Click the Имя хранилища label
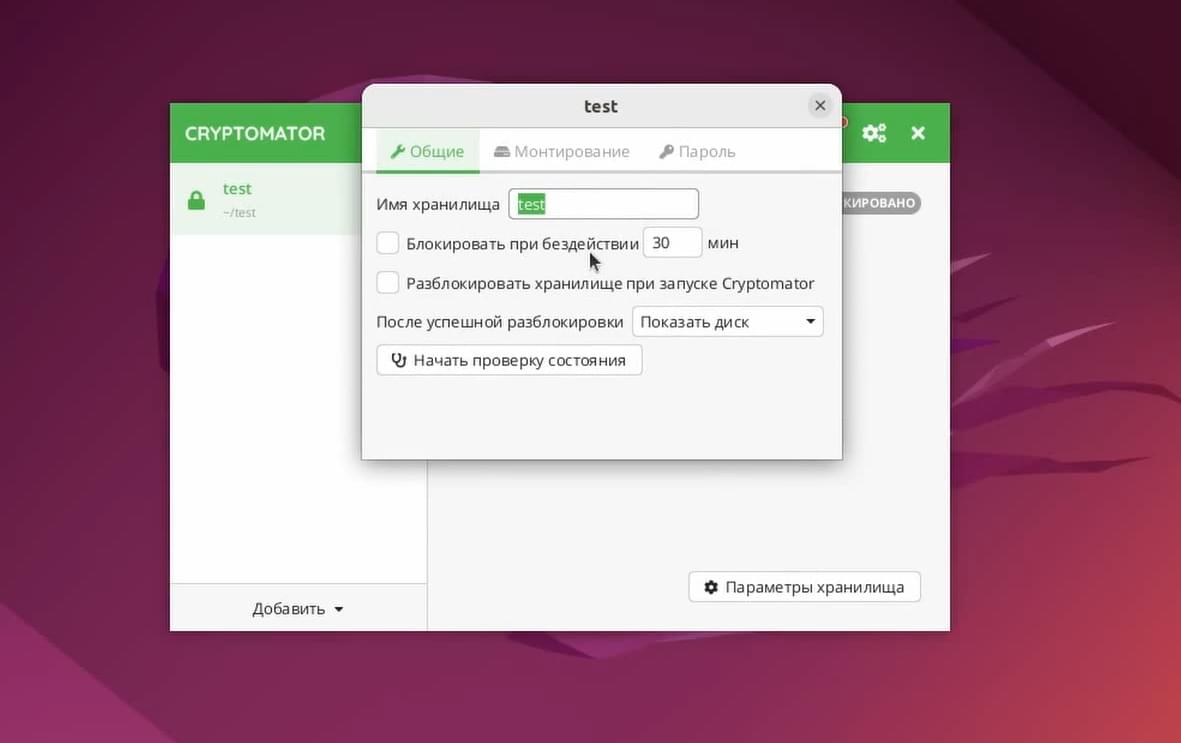 point(438,204)
